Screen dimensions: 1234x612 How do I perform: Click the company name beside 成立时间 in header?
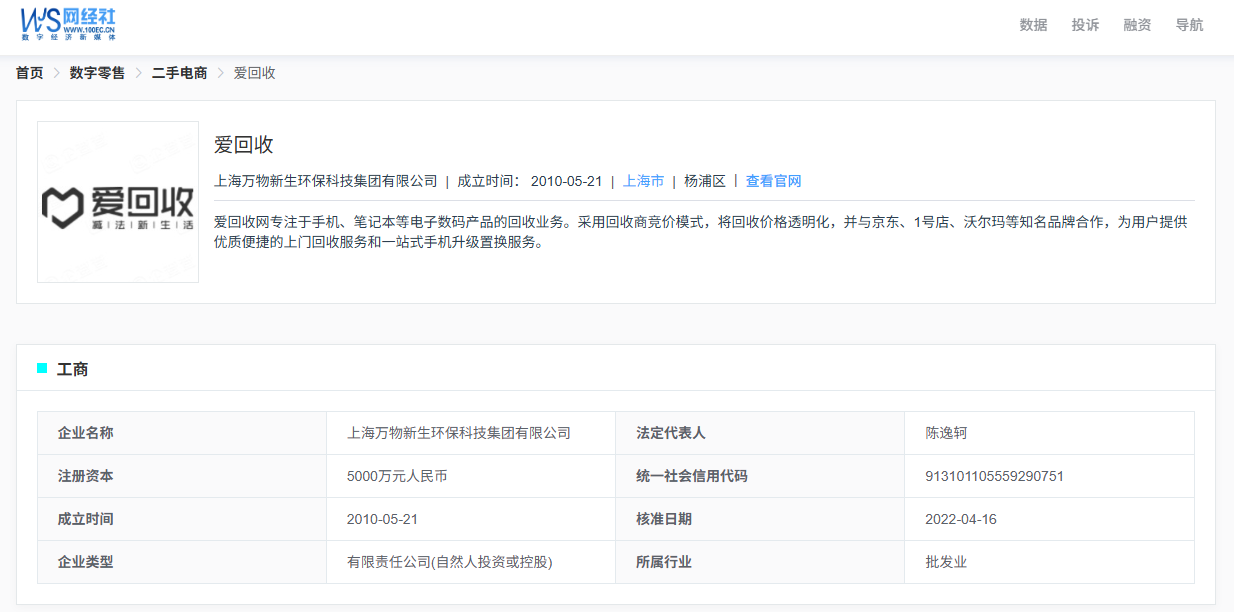pos(326,181)
